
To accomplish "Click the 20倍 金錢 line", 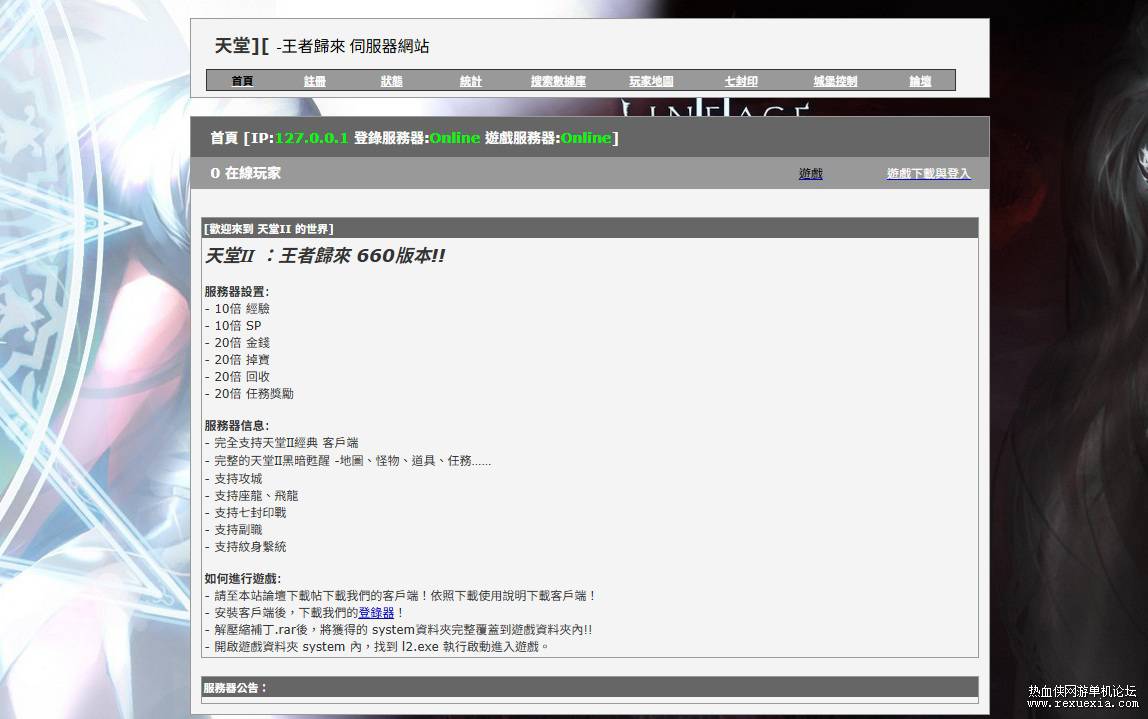I will (x=237, y=343).
